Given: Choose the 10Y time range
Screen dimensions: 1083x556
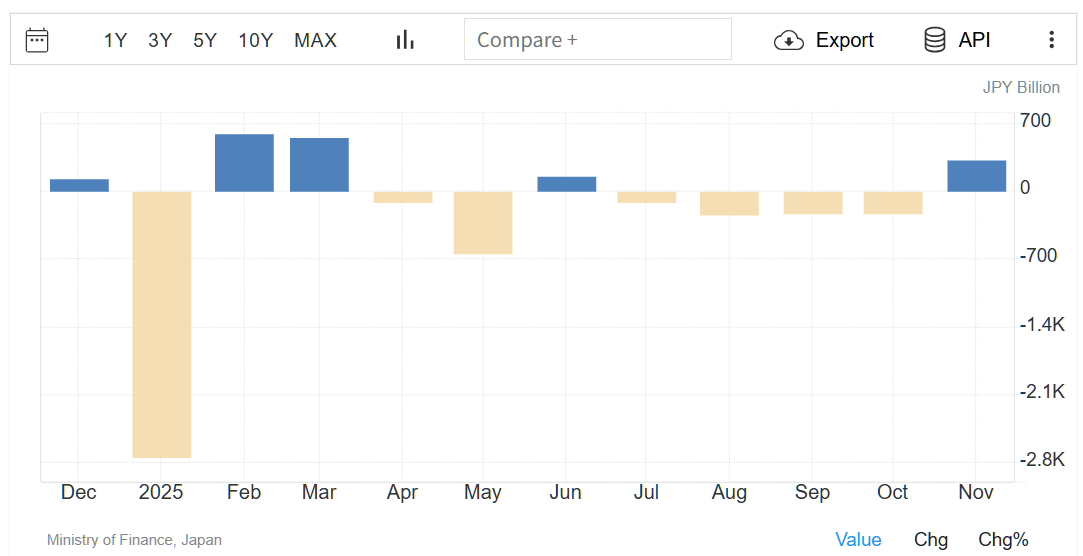Looking at the screenshot, I should coord(255,40).
